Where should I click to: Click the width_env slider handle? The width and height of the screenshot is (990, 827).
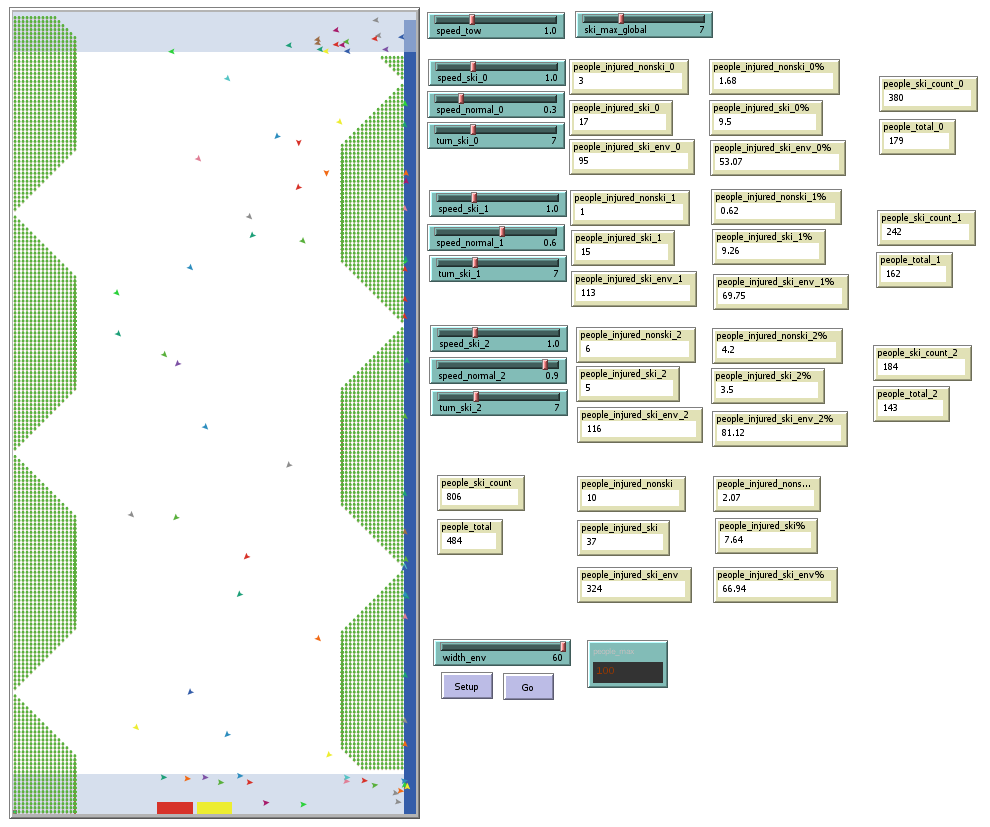[563, 646]
